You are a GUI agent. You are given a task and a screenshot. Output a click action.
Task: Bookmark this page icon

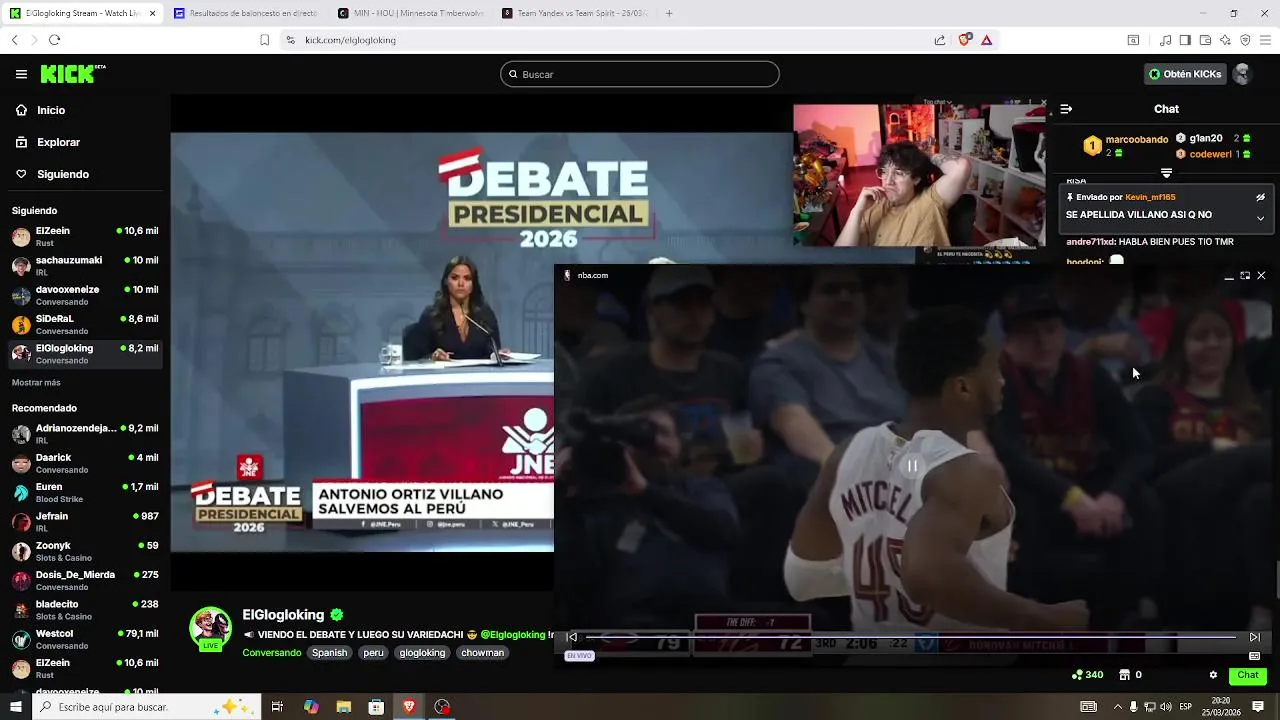[264, 40]
